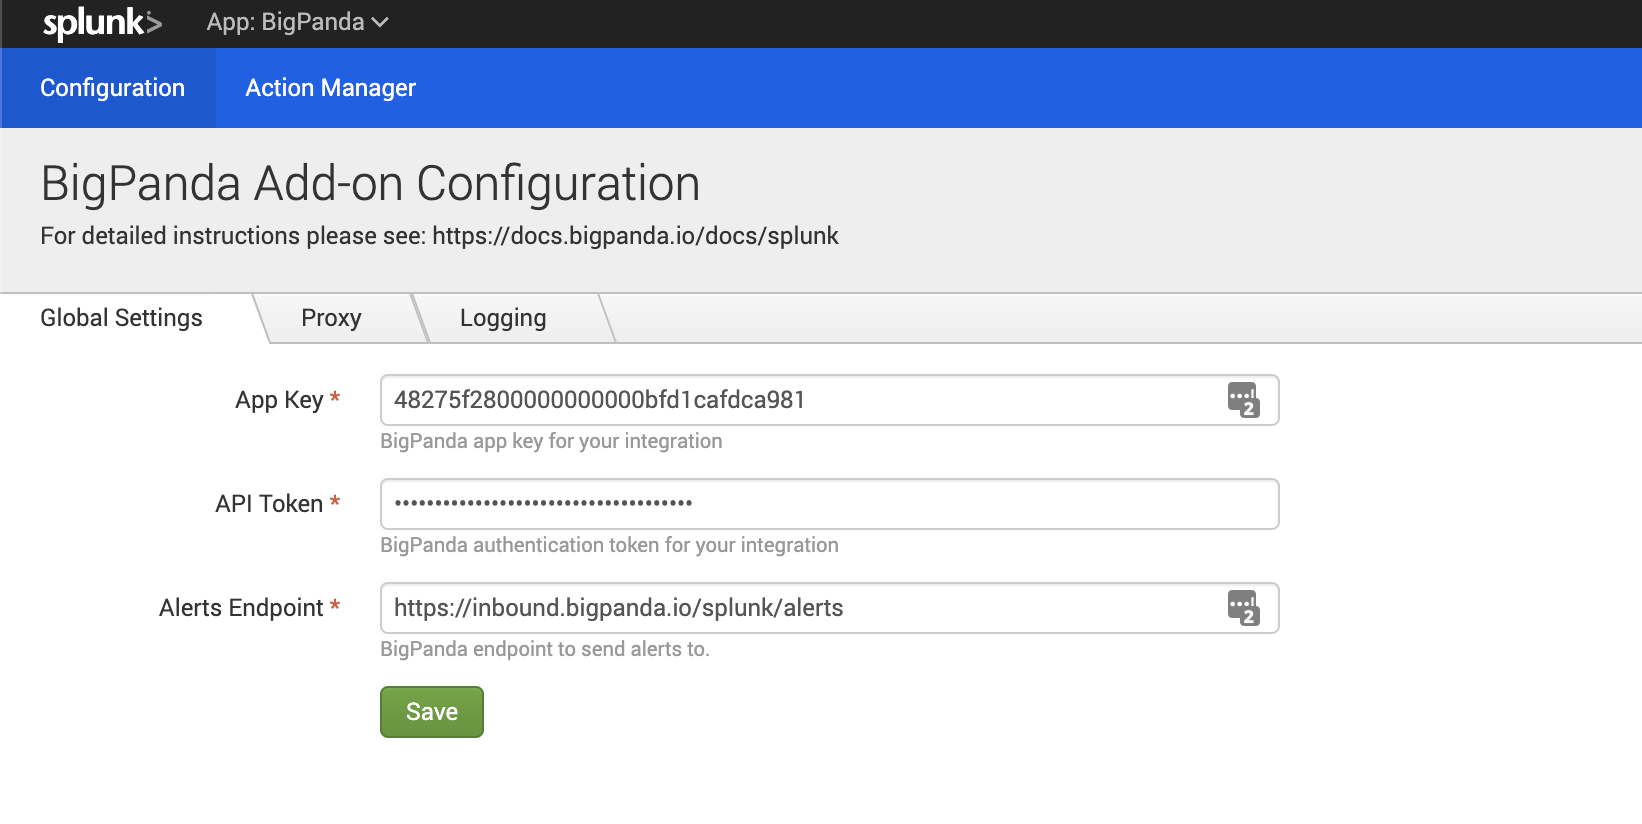The image size is (1642, 824).
Task: Click into the App Key field
Action: [x=829, y=400]
